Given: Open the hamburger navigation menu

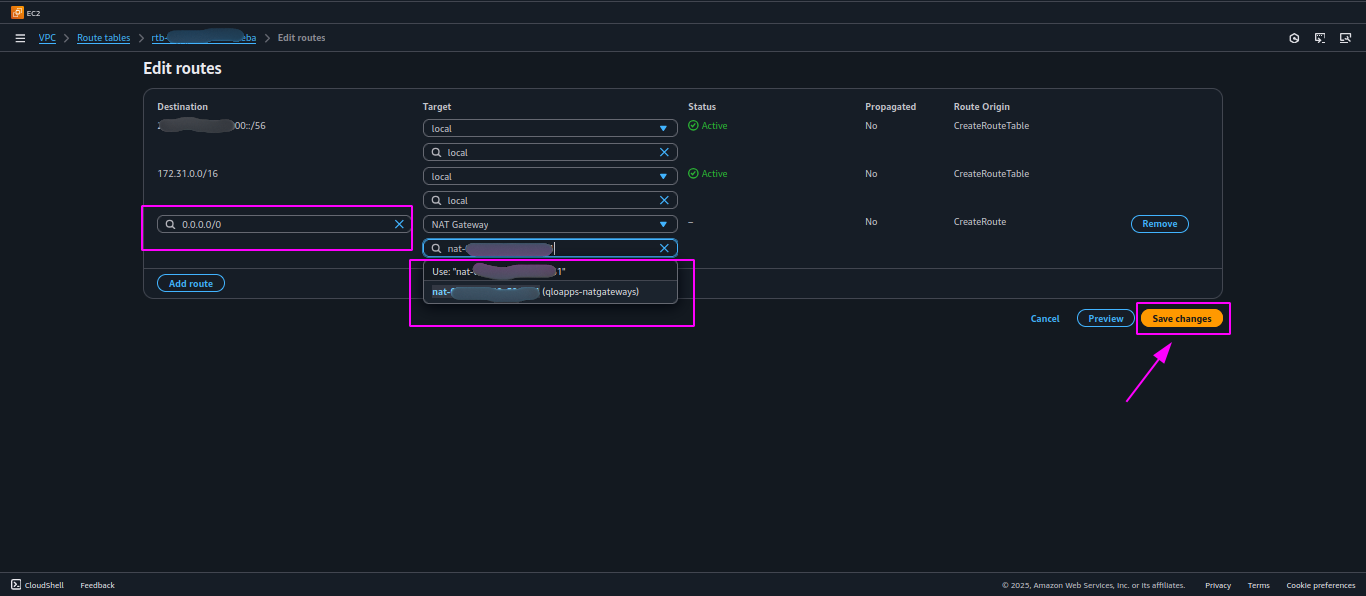Looking at the screenshot, I should 20,38.
